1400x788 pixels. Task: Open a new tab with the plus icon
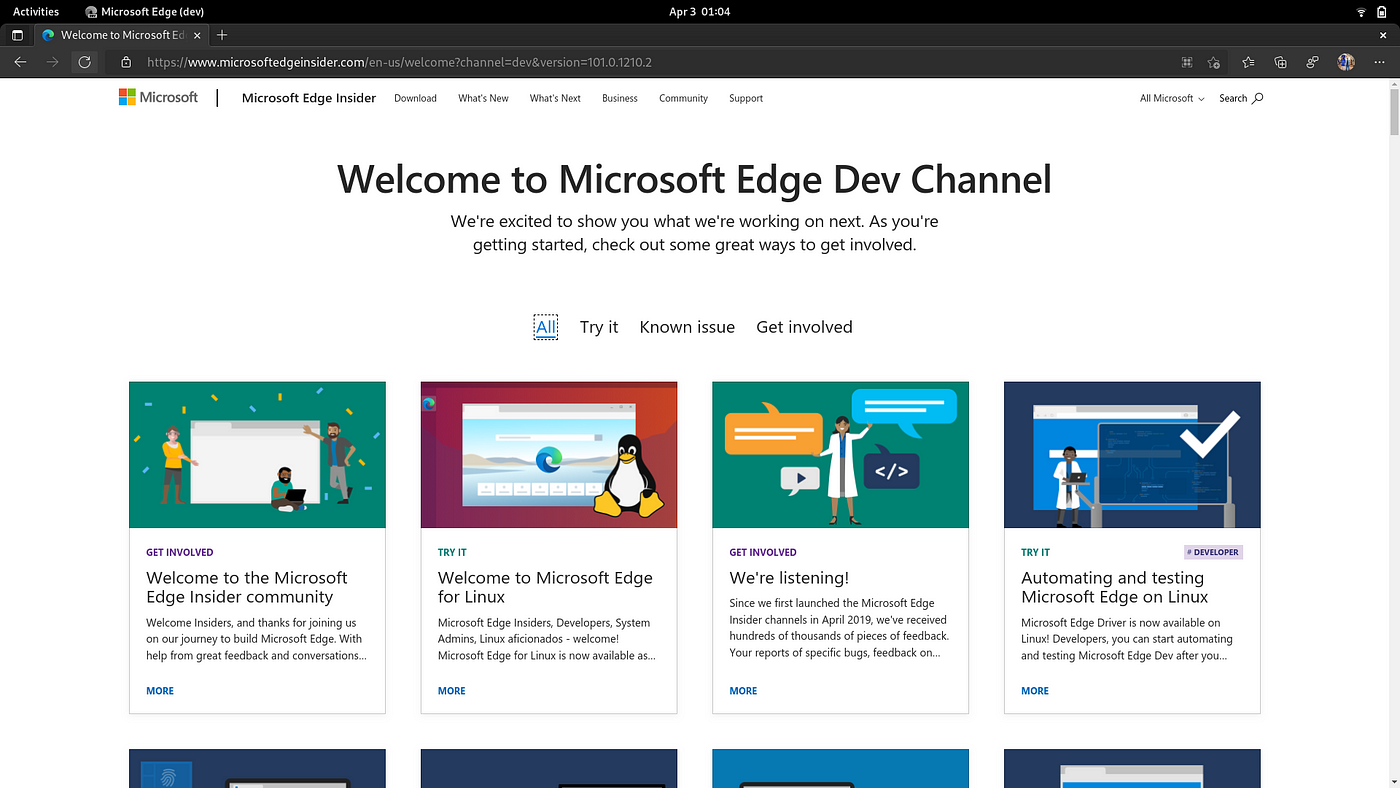click(x=222, y=35)
